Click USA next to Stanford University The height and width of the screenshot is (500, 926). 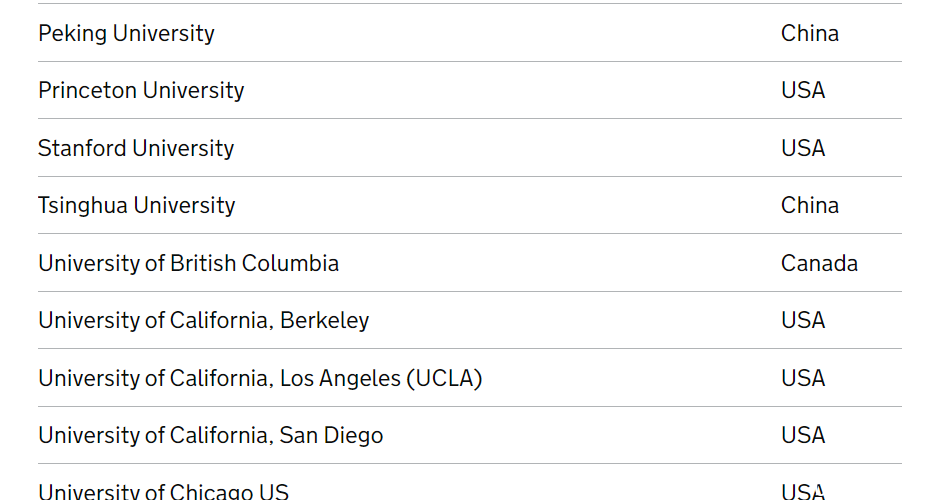pos(803,148)
